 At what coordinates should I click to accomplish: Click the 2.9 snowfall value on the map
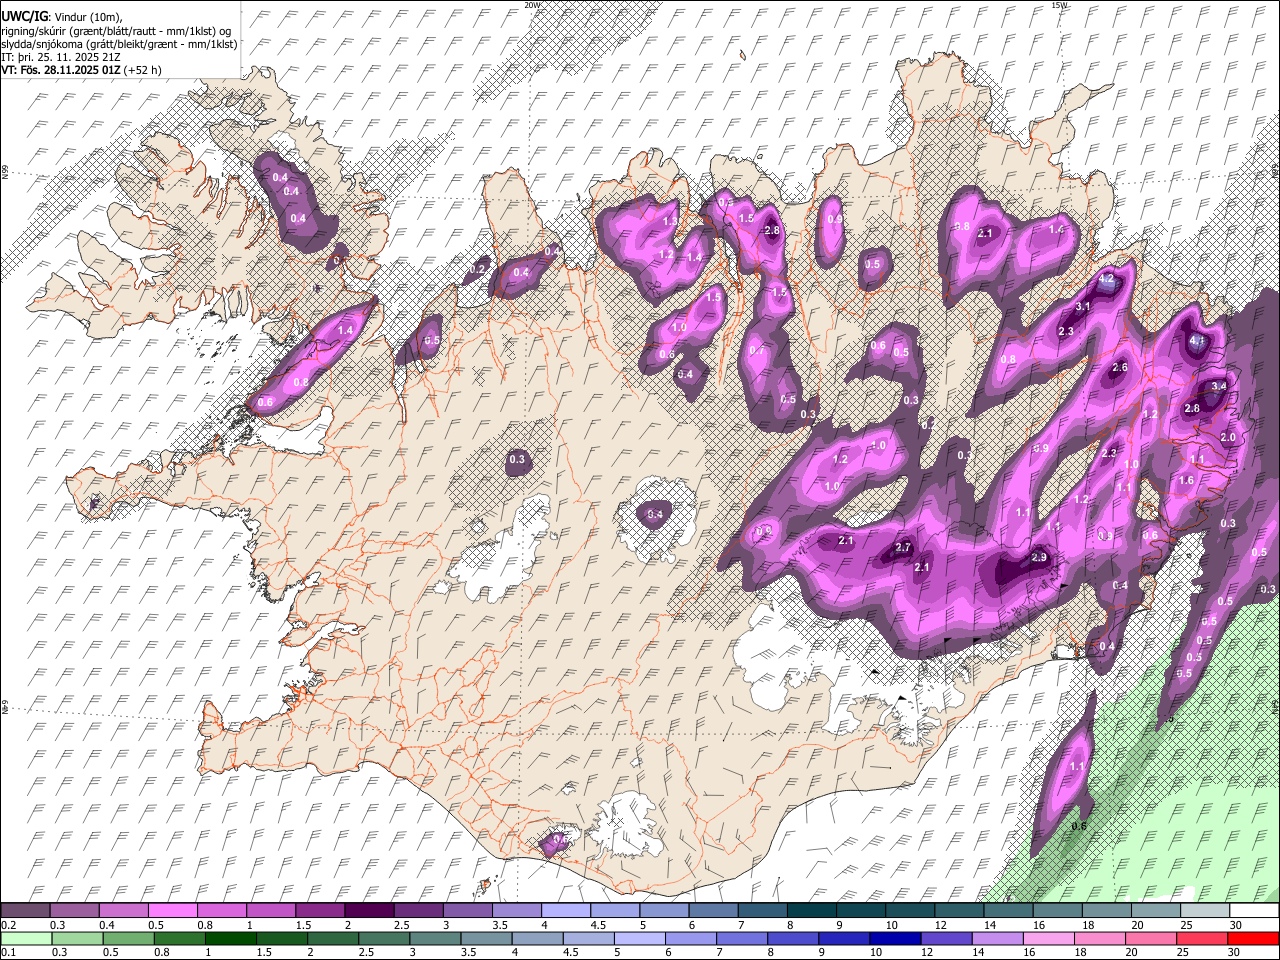pyautogui.click(x=1039, y=558)
